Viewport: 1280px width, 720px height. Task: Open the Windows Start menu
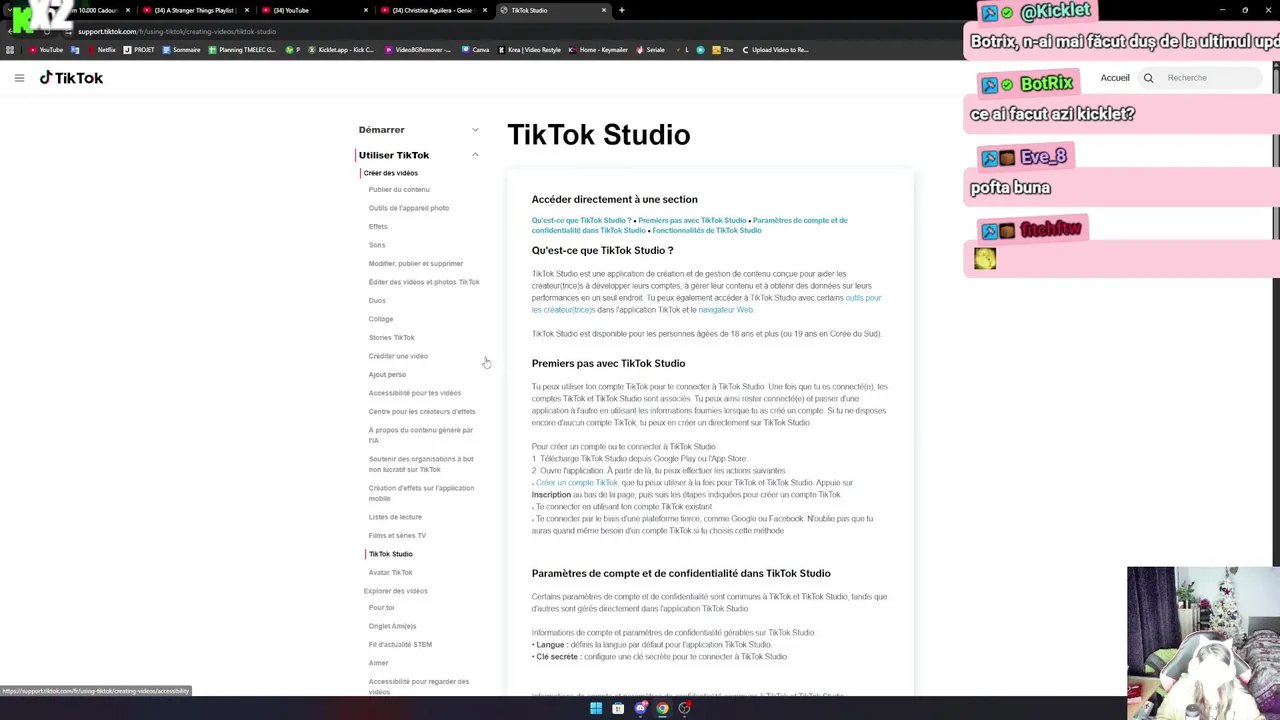[x=596, y=708]
